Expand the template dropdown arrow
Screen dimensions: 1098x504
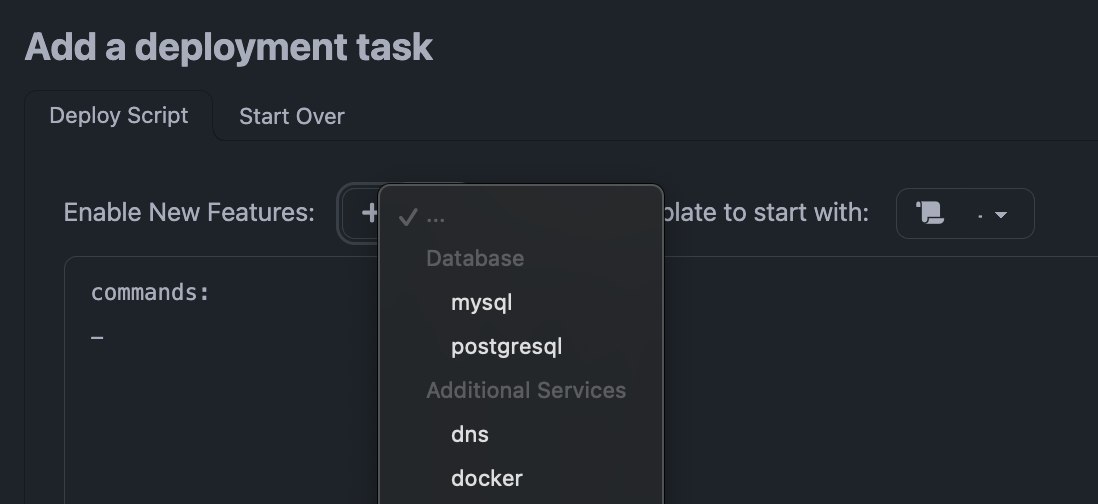[1000, 214]
